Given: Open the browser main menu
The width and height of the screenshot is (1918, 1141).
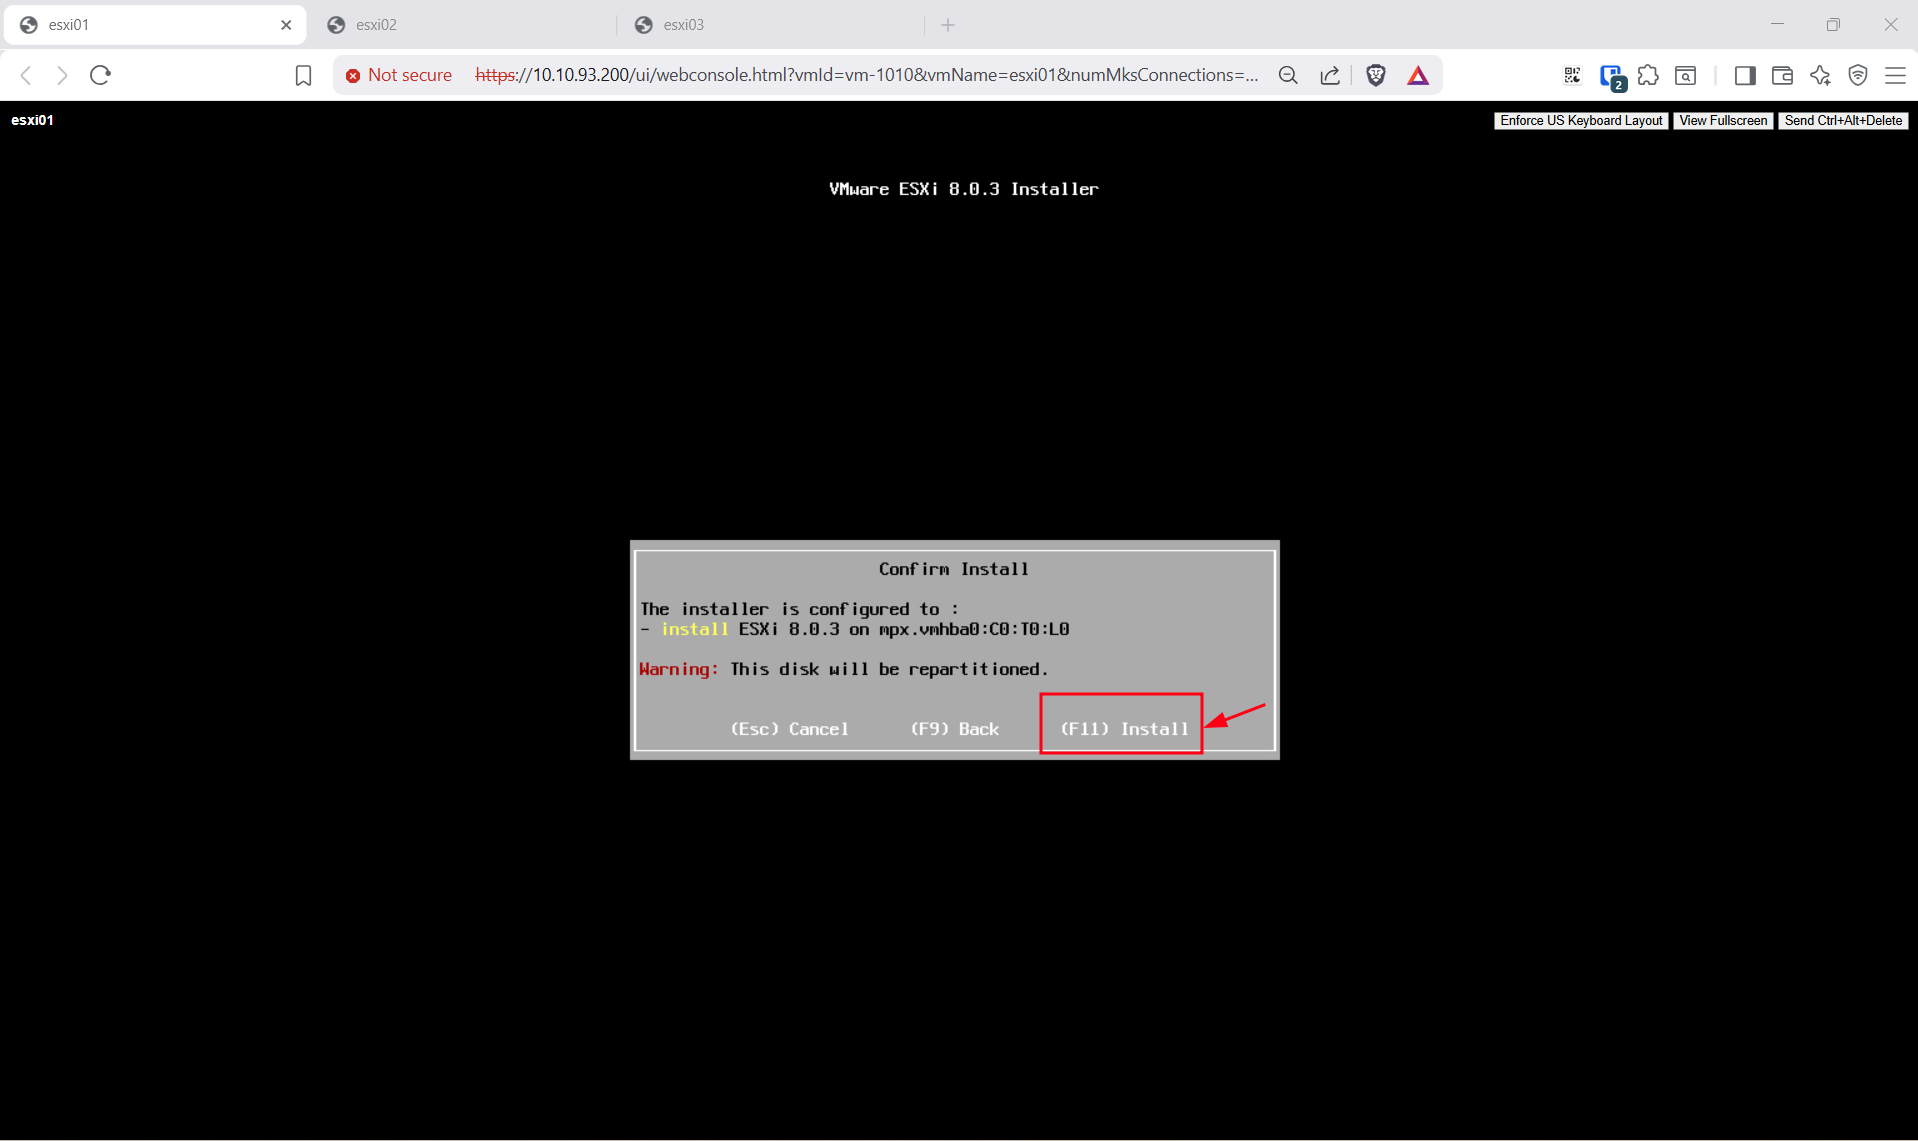Looking at the screenshot, I should [x=1895, y=75].
